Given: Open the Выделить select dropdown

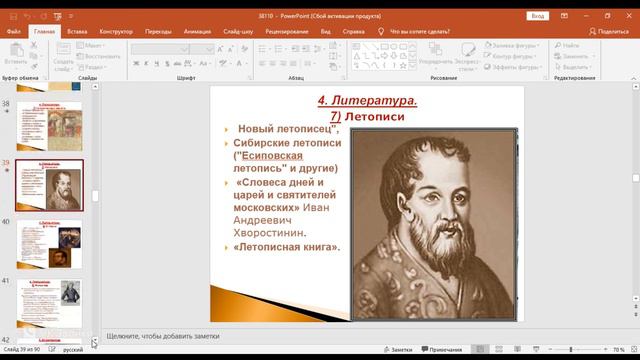Looking at the screenshot, I should (573, 67).
